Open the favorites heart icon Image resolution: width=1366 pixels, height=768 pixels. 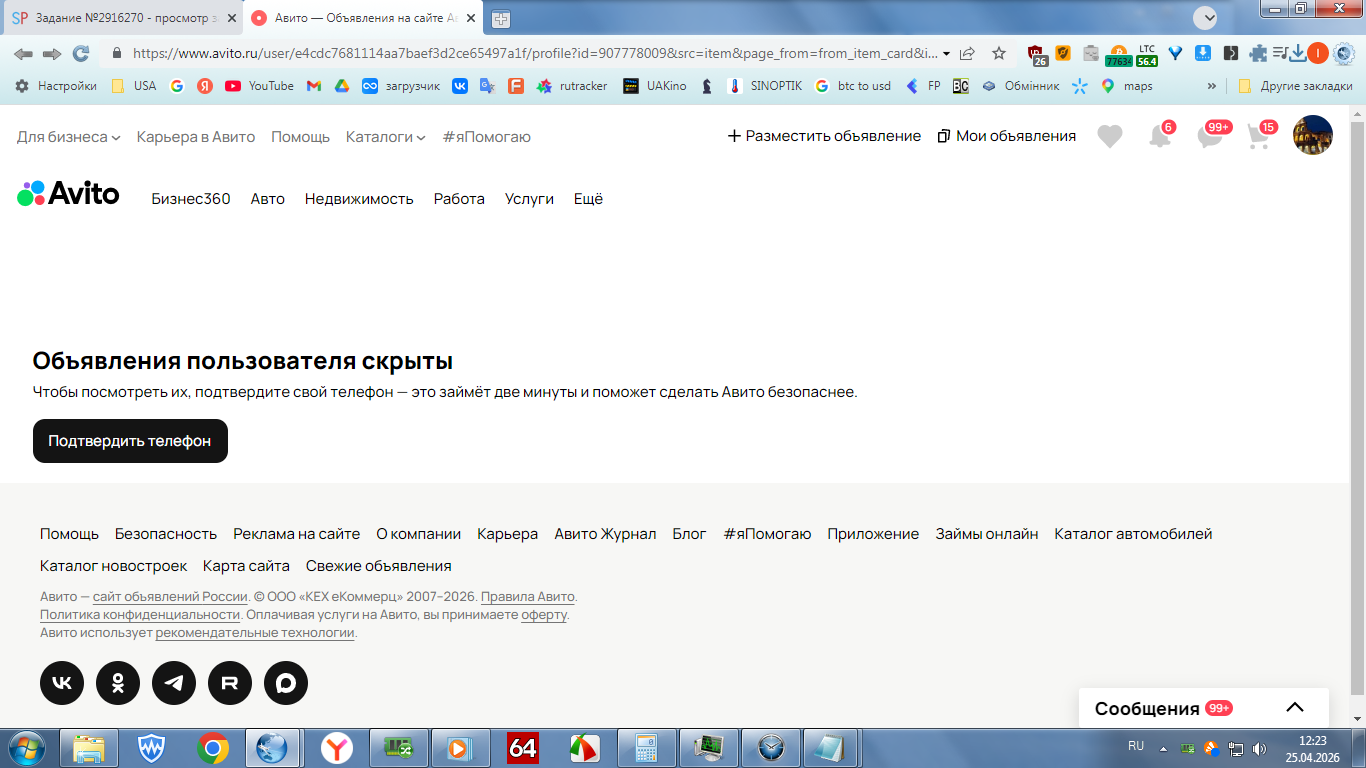coord(1110,136)
